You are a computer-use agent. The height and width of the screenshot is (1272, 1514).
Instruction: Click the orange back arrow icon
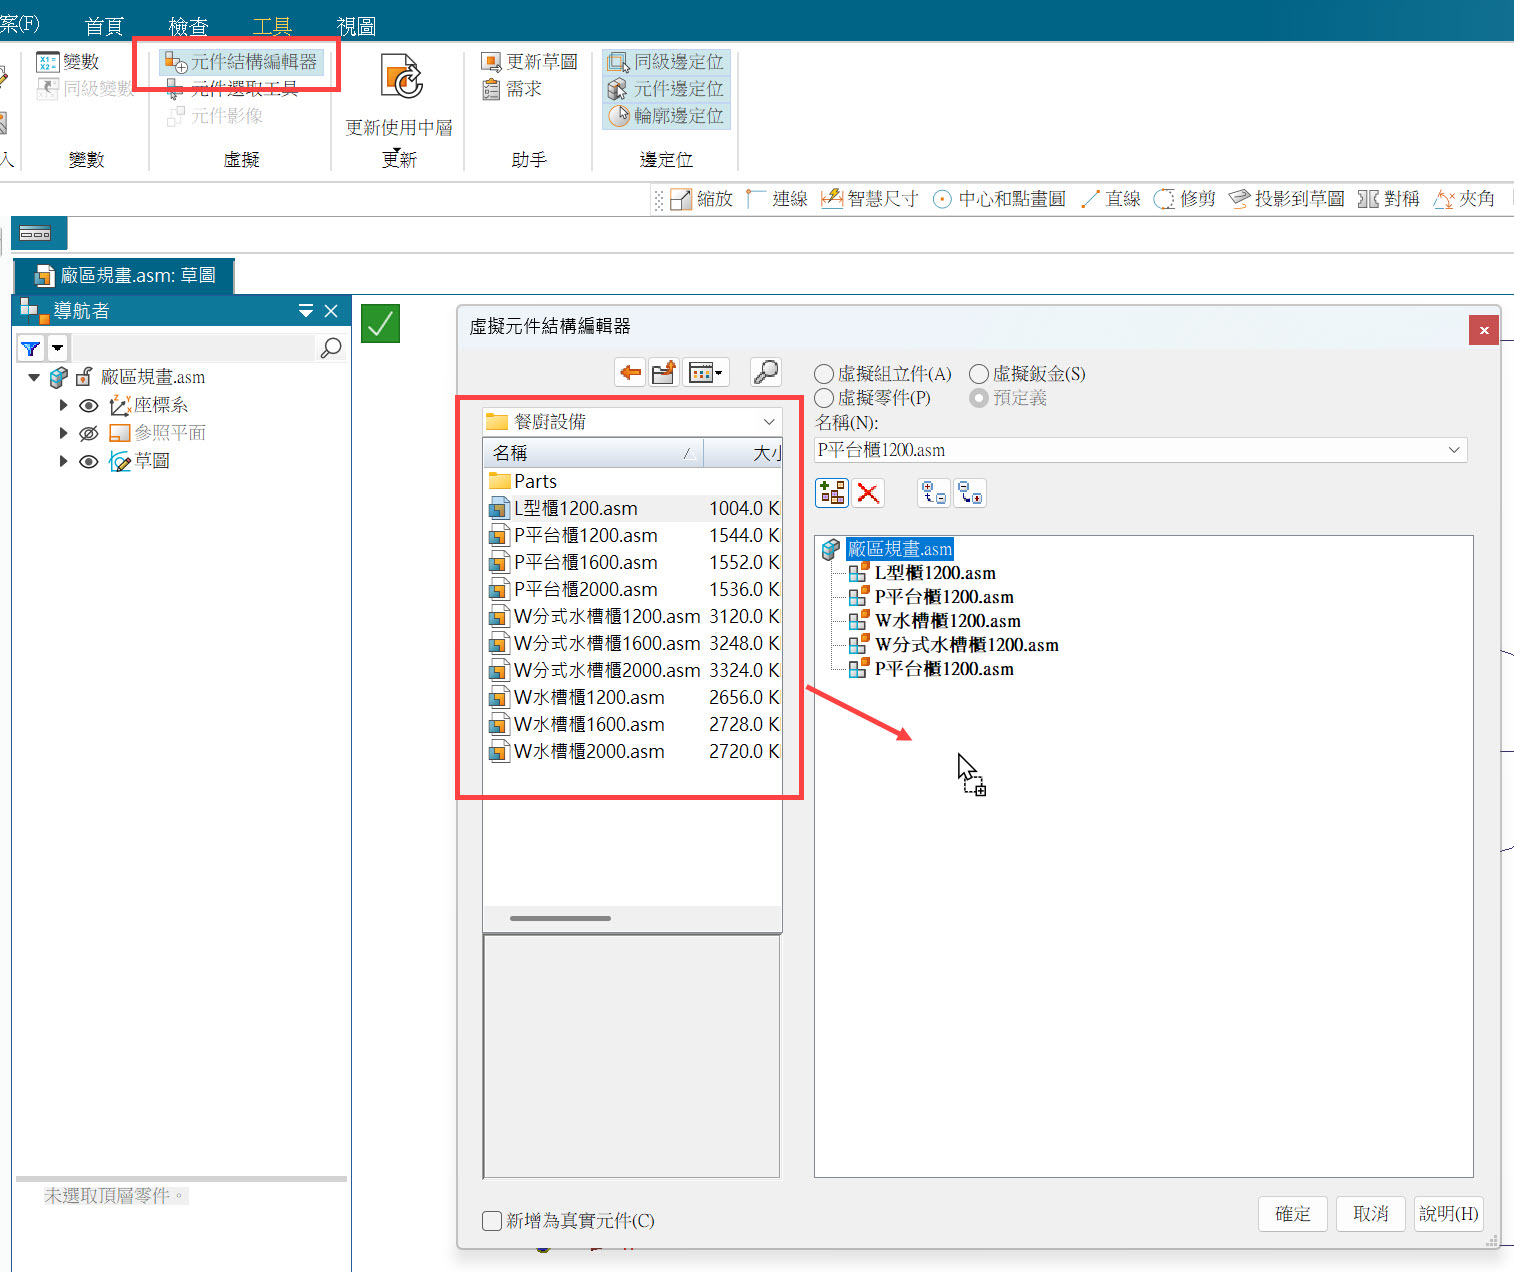(630, 373)
